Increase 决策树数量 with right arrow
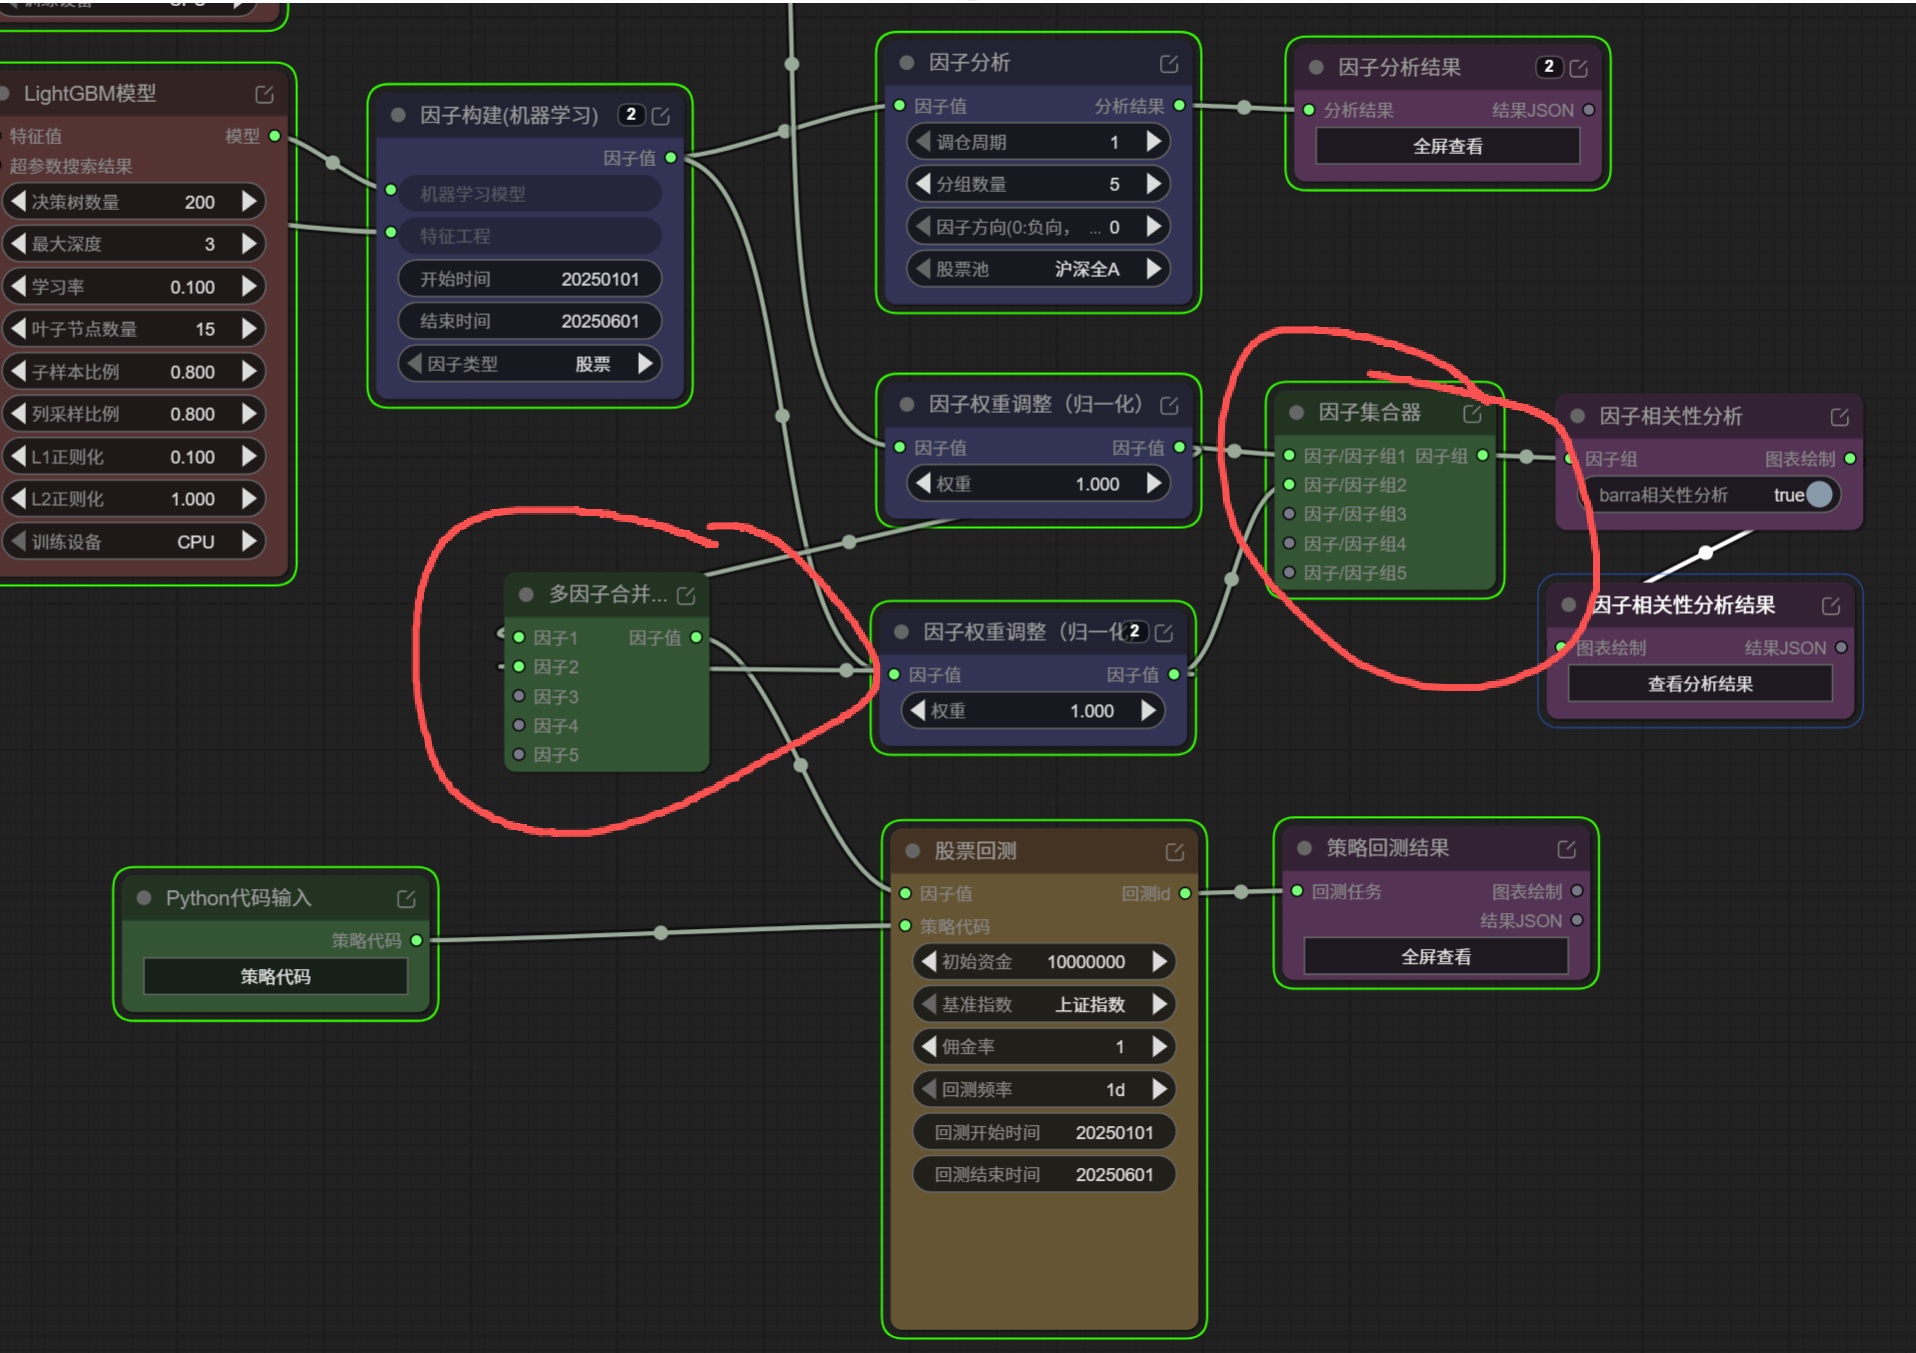 click(249, 202)
